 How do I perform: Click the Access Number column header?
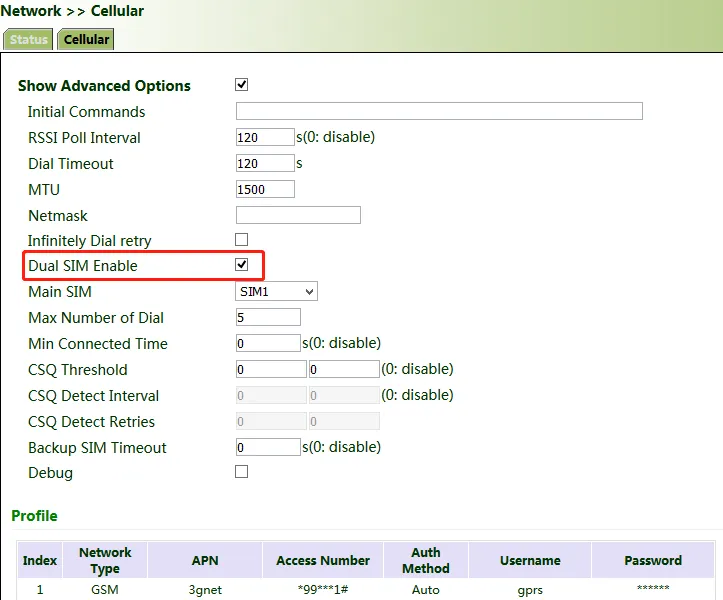(323, 560)
